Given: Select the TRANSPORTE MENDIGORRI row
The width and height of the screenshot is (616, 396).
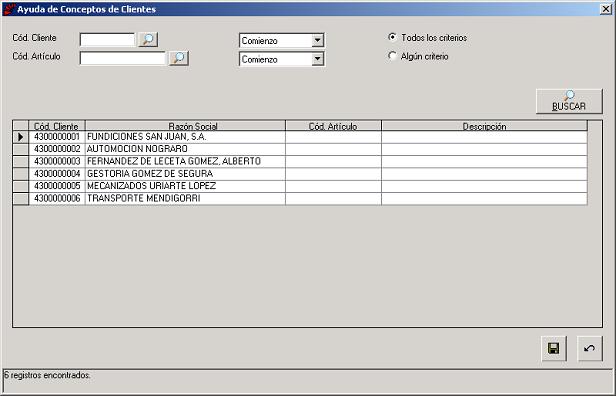Looking at the screenshot, I should pos(300,198).
